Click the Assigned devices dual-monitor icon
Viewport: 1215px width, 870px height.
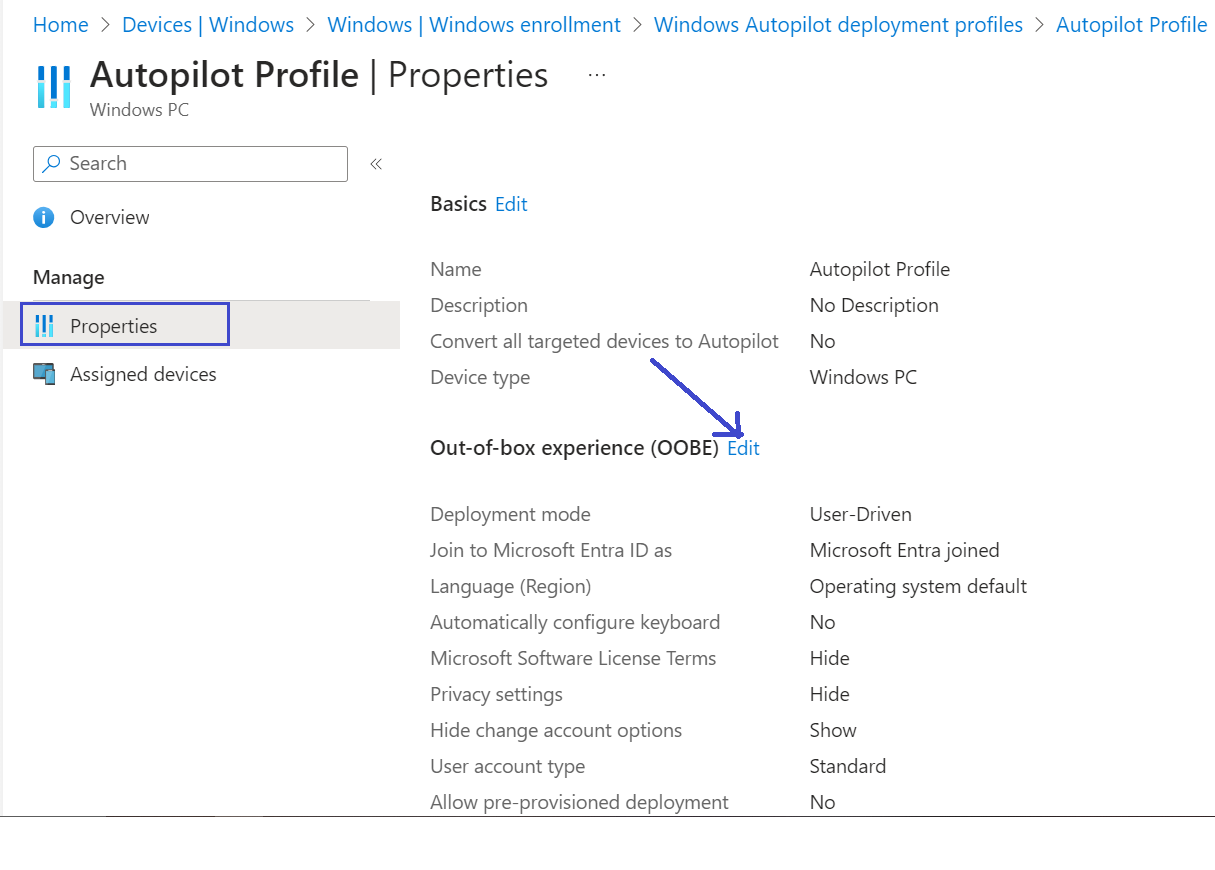click(45, 373)
